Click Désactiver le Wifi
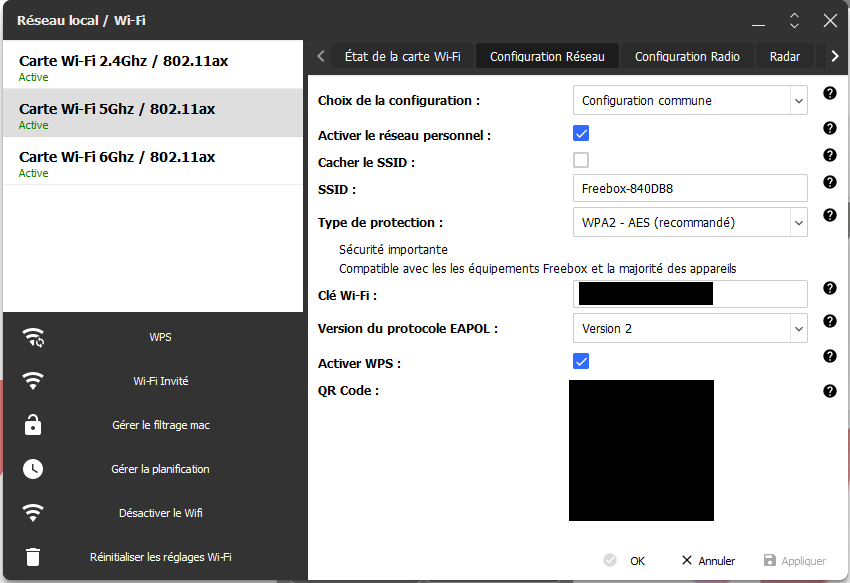Screen dimensions: 850x583 (160, 513)
